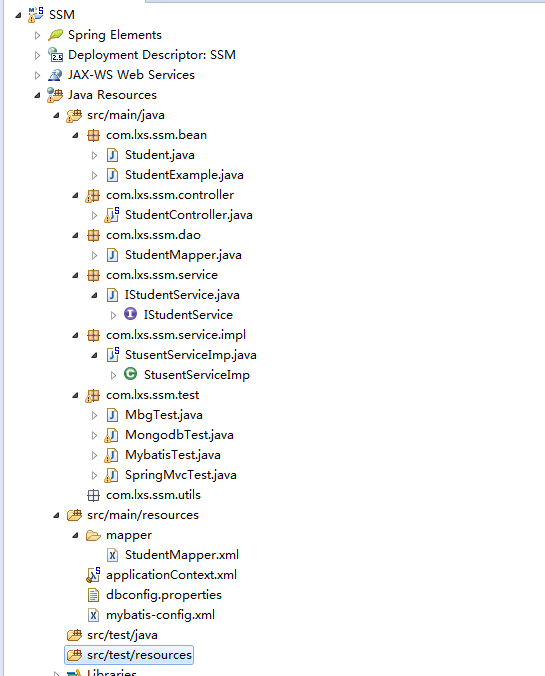
Task: Collapse the com.lxs.ssm.bean package
Action: coord(75,135)
